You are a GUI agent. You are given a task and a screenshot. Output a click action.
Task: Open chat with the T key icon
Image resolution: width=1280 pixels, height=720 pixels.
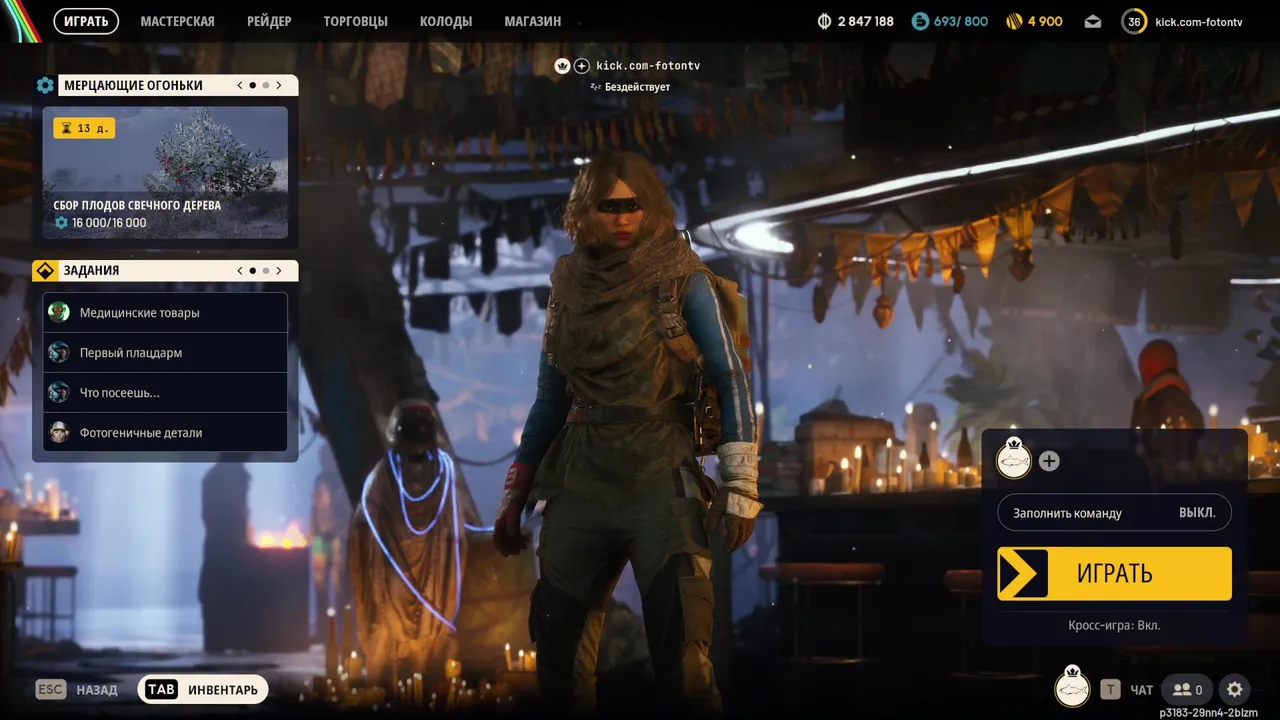tap(1110, 689)
